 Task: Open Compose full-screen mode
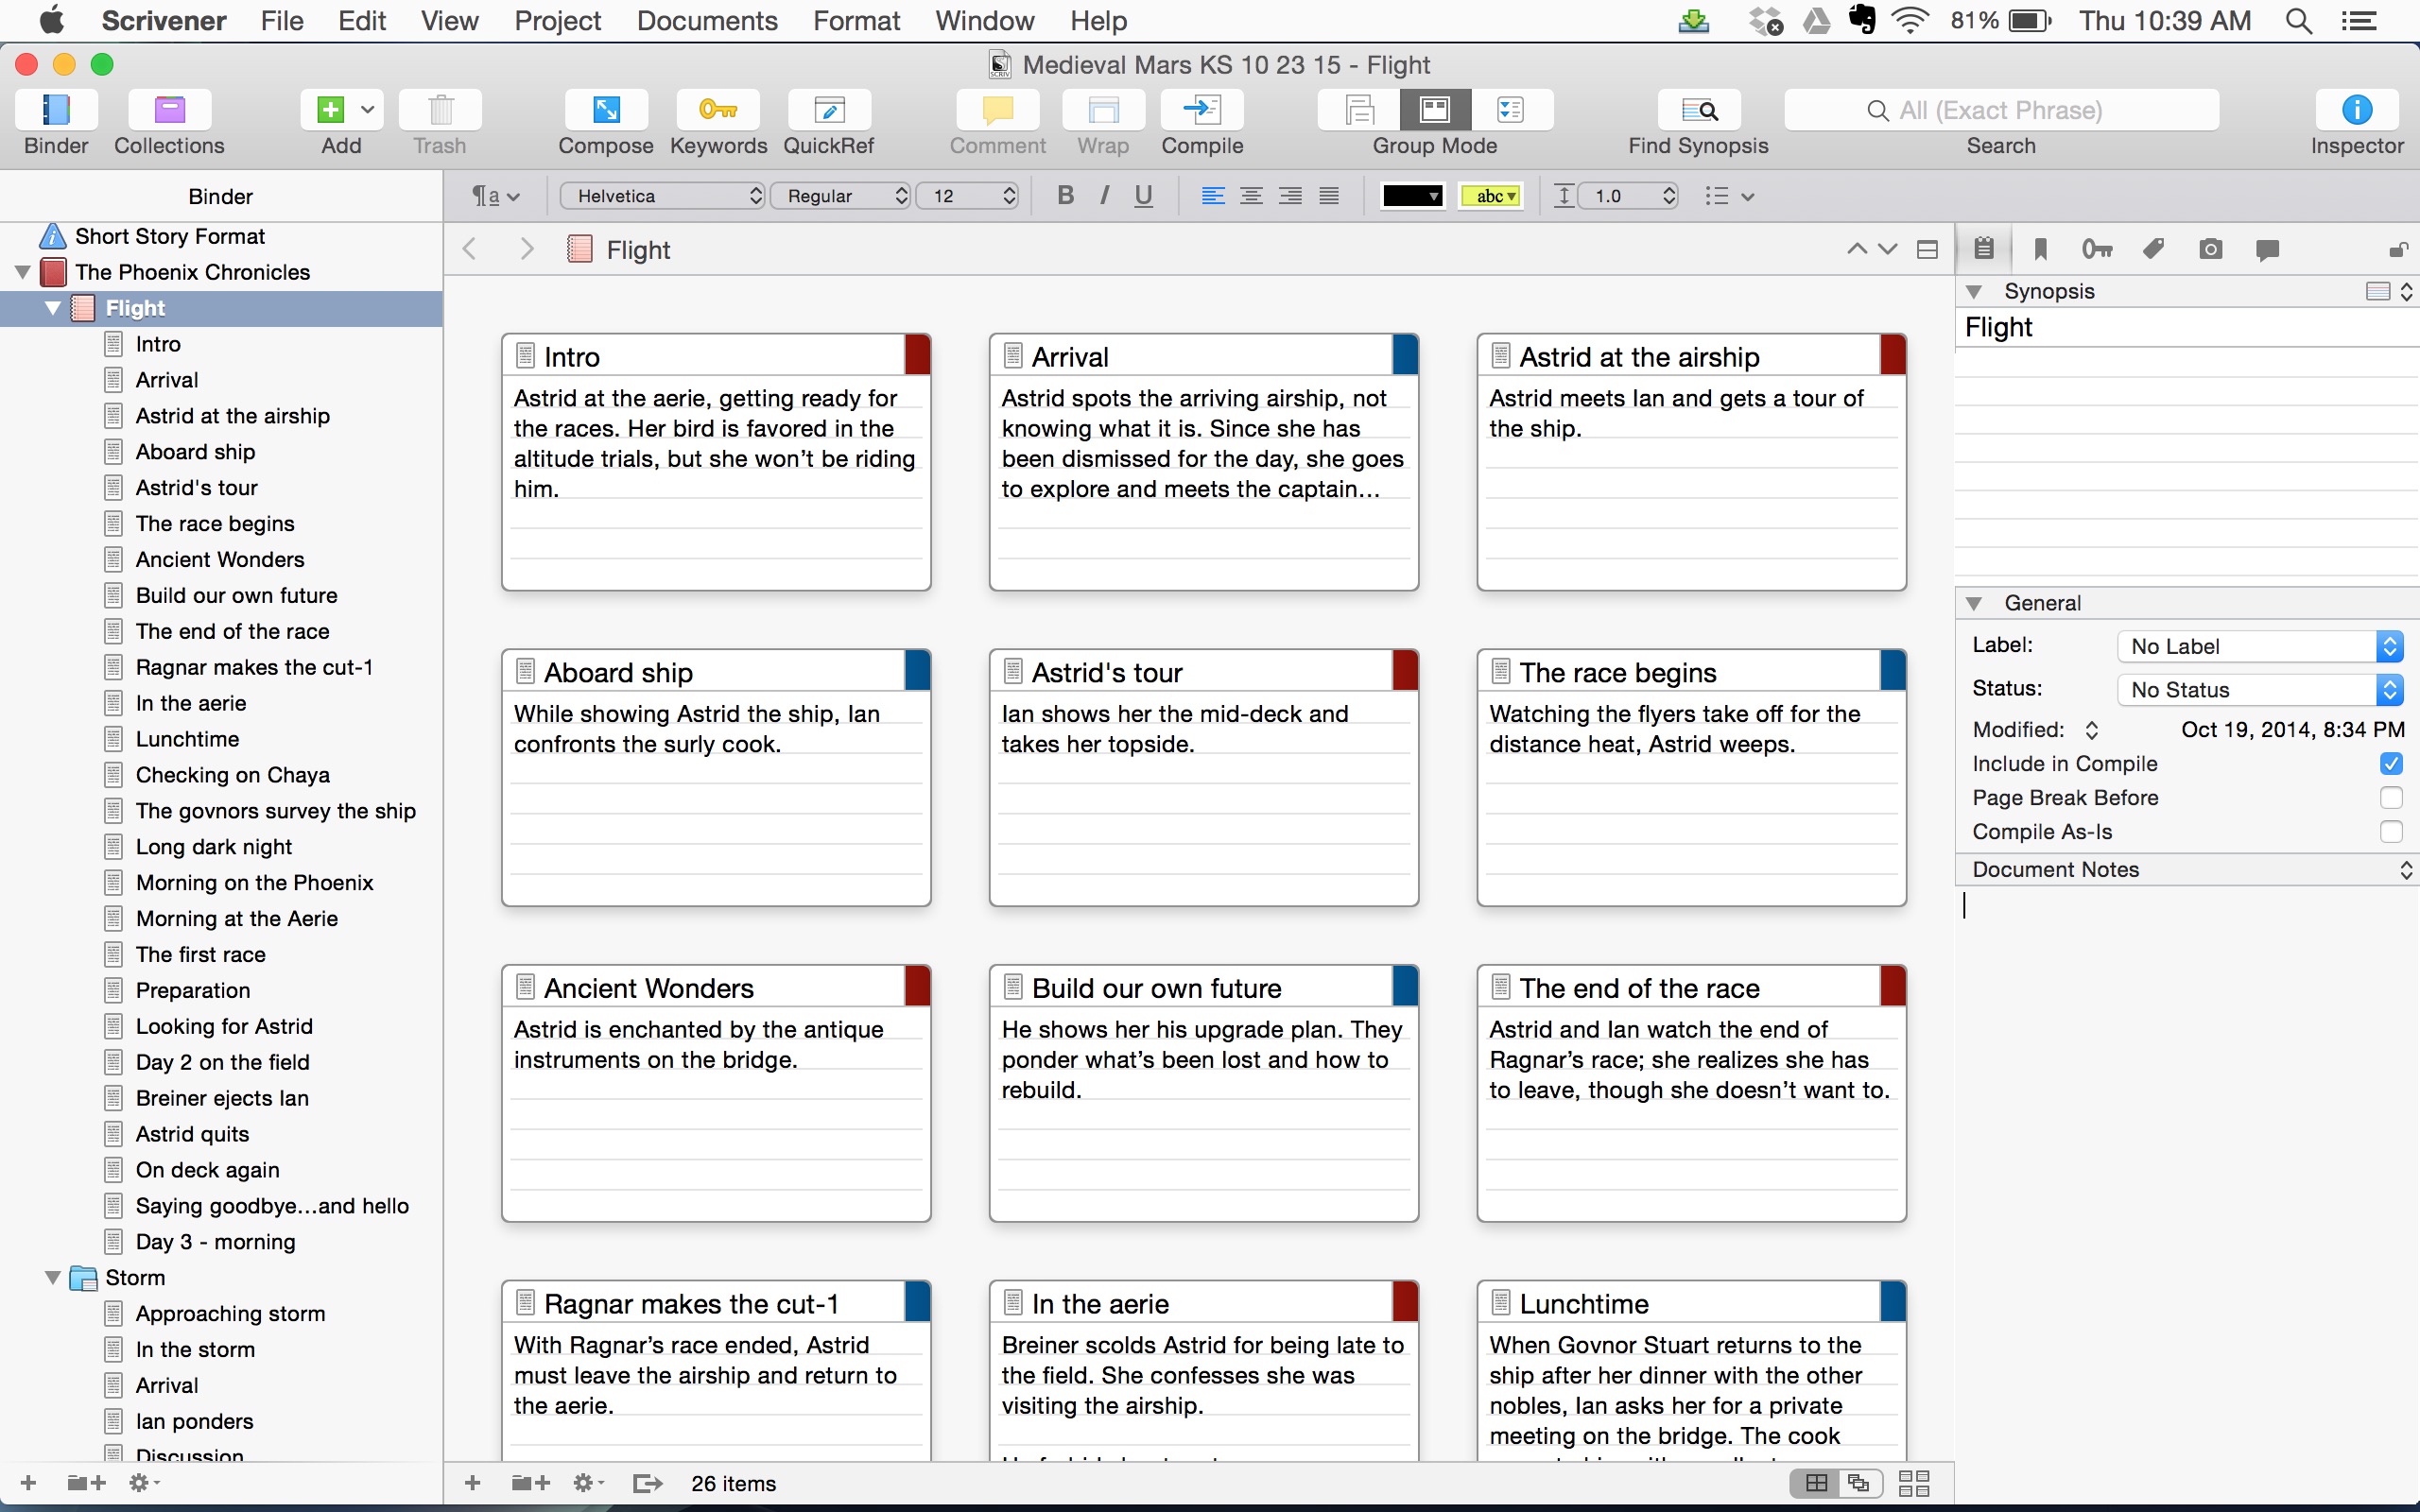coord(605,110)
